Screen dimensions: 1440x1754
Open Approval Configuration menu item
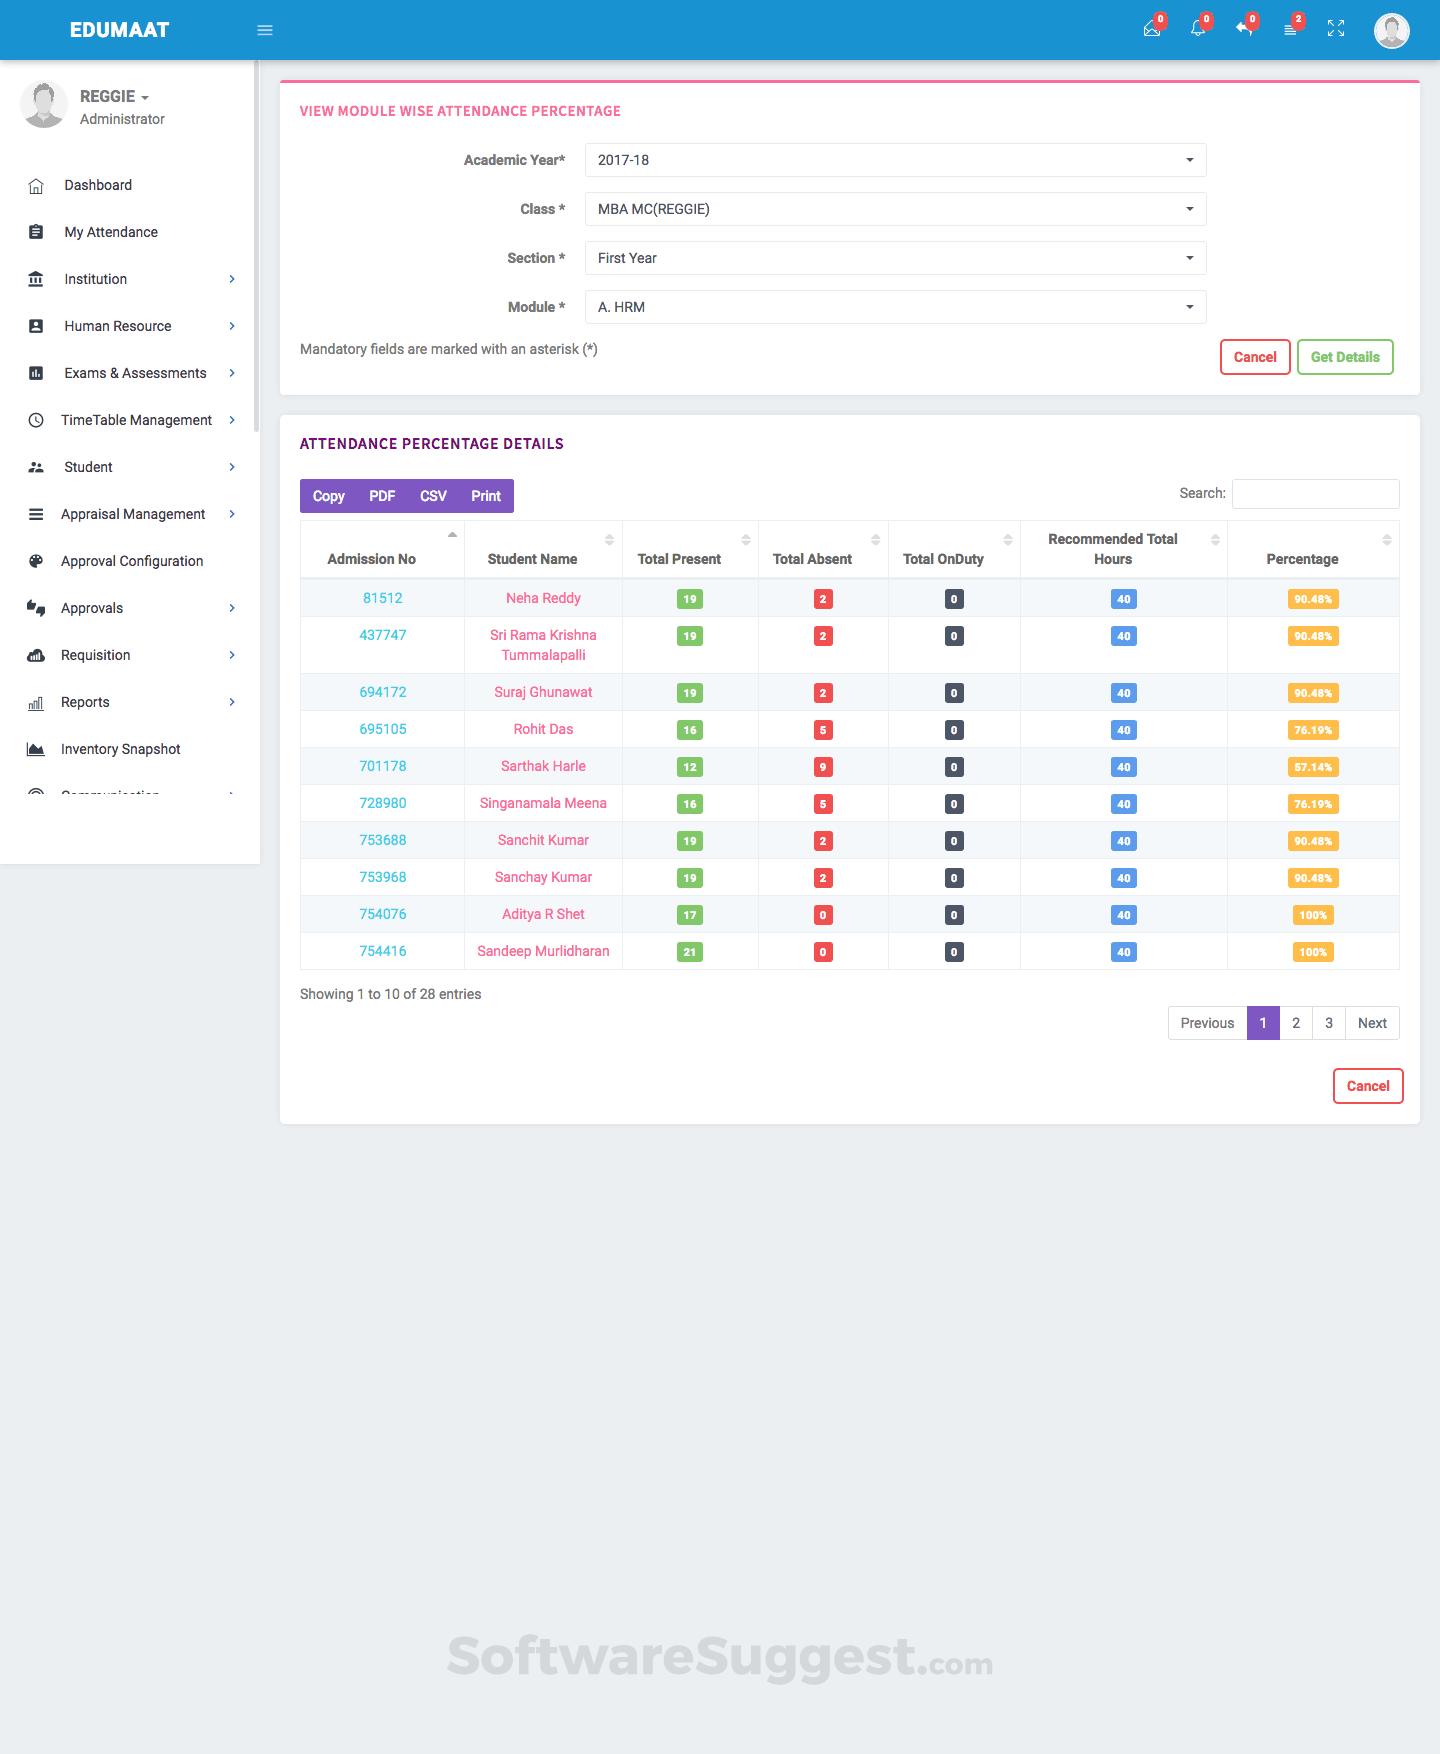tap(131, 561)
